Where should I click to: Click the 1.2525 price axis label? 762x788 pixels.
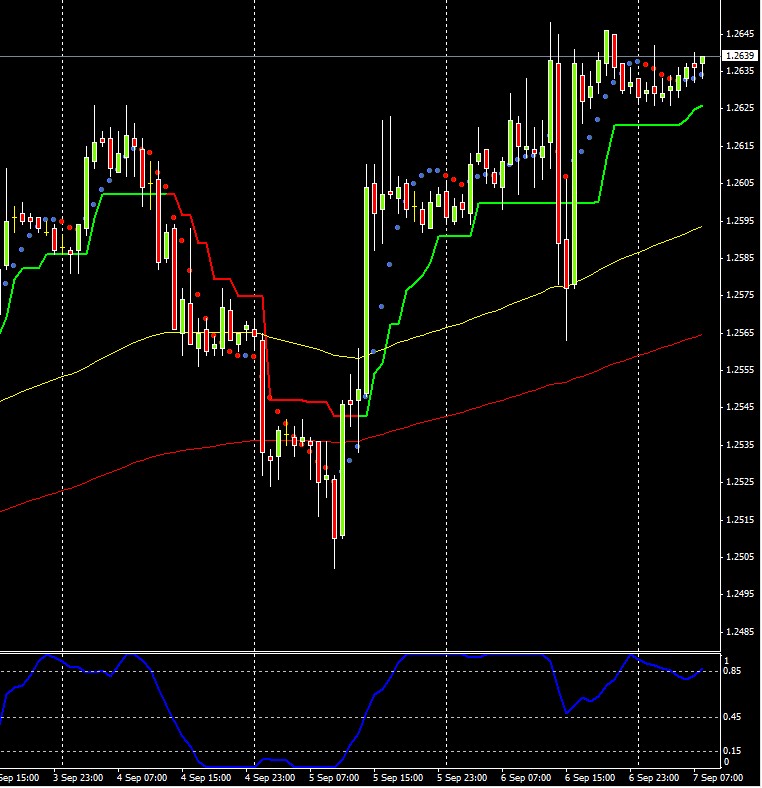click(740, 482)
